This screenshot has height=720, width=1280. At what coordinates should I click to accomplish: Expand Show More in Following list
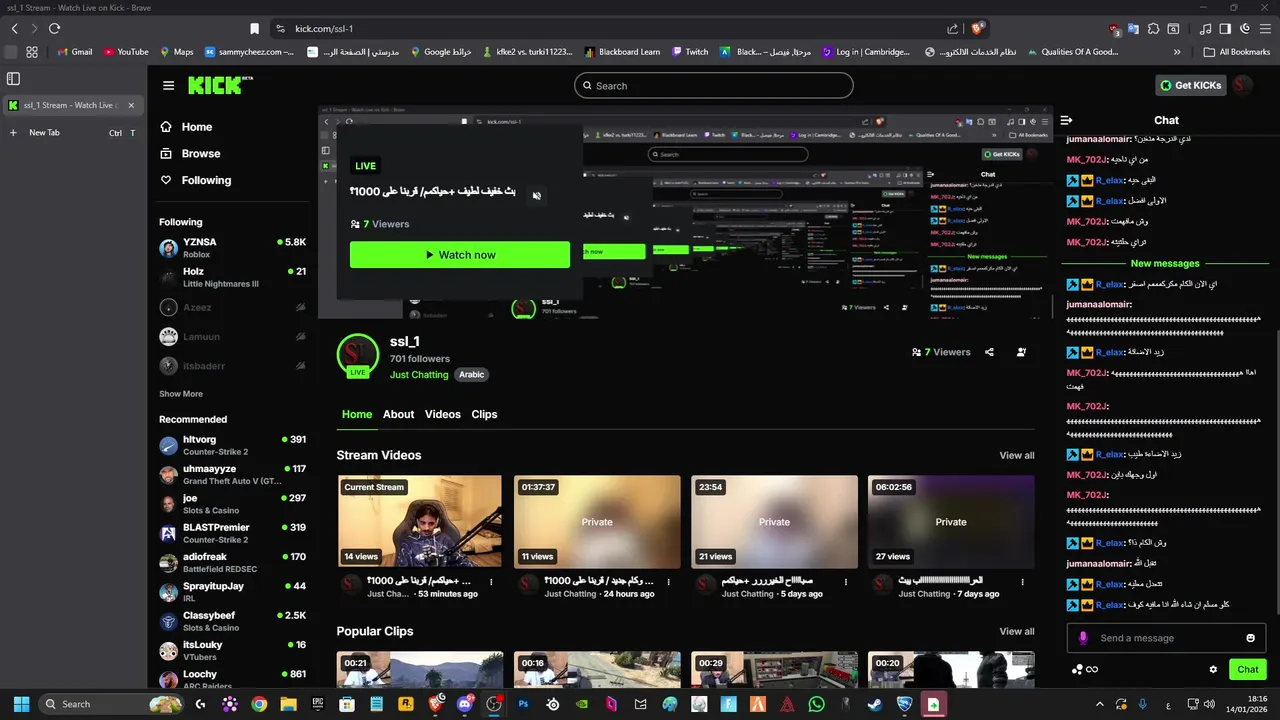[x=181, y=394]
